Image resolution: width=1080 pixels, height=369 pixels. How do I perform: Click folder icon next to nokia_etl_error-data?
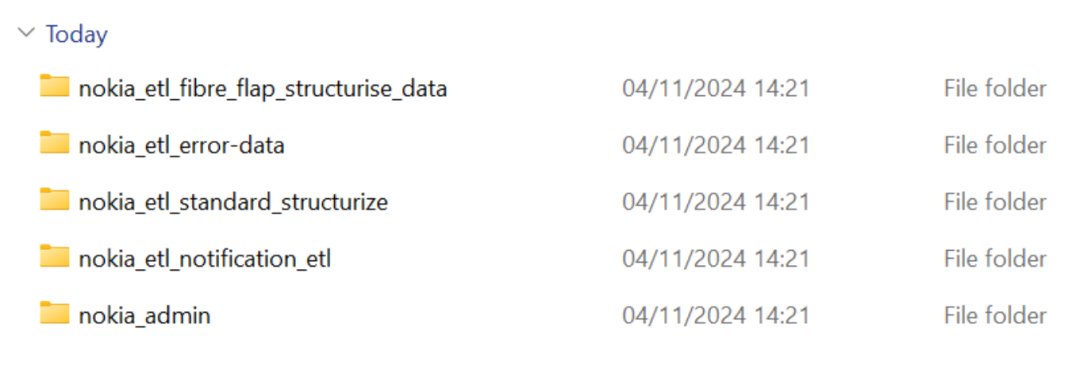pyautogui.click(x=54, y=143)
